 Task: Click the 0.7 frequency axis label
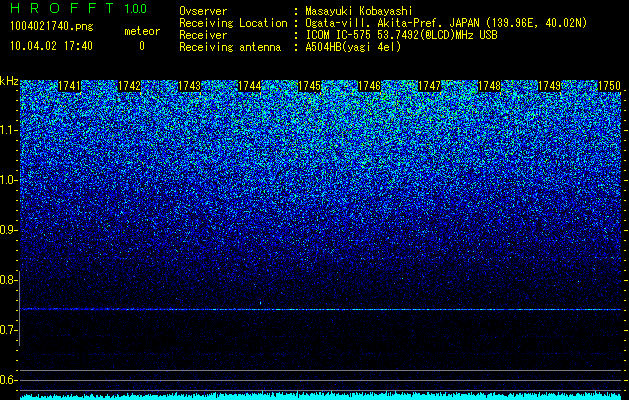(8, 330)
